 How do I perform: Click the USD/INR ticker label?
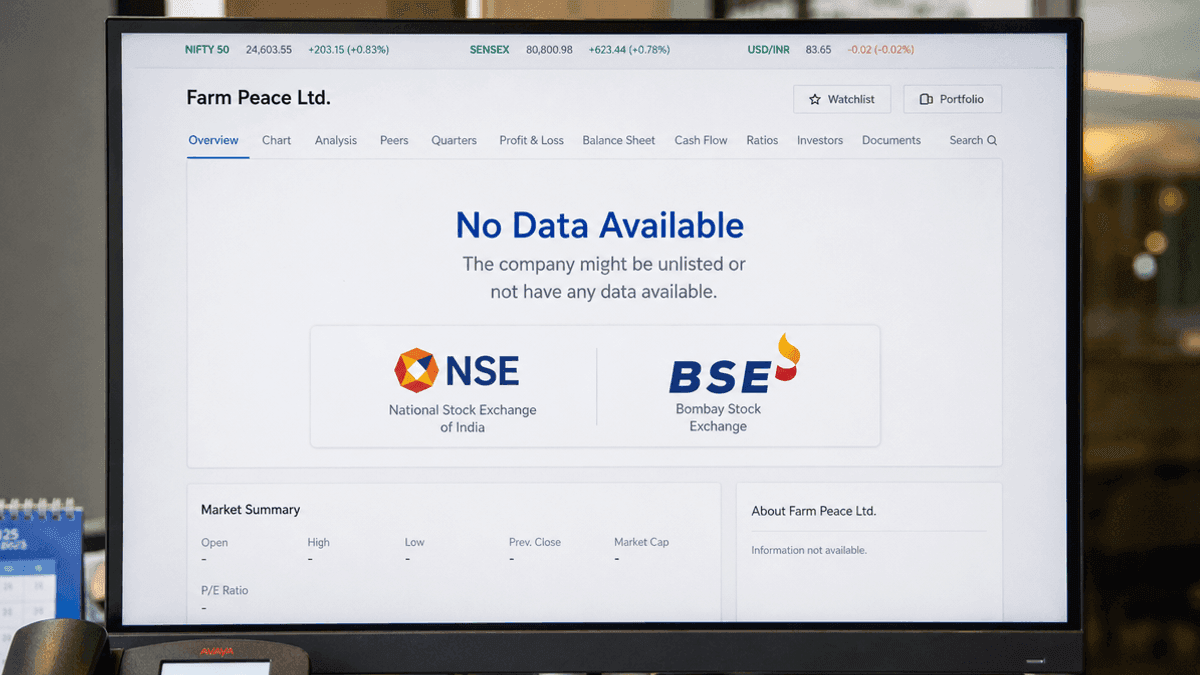pos(770,49)
